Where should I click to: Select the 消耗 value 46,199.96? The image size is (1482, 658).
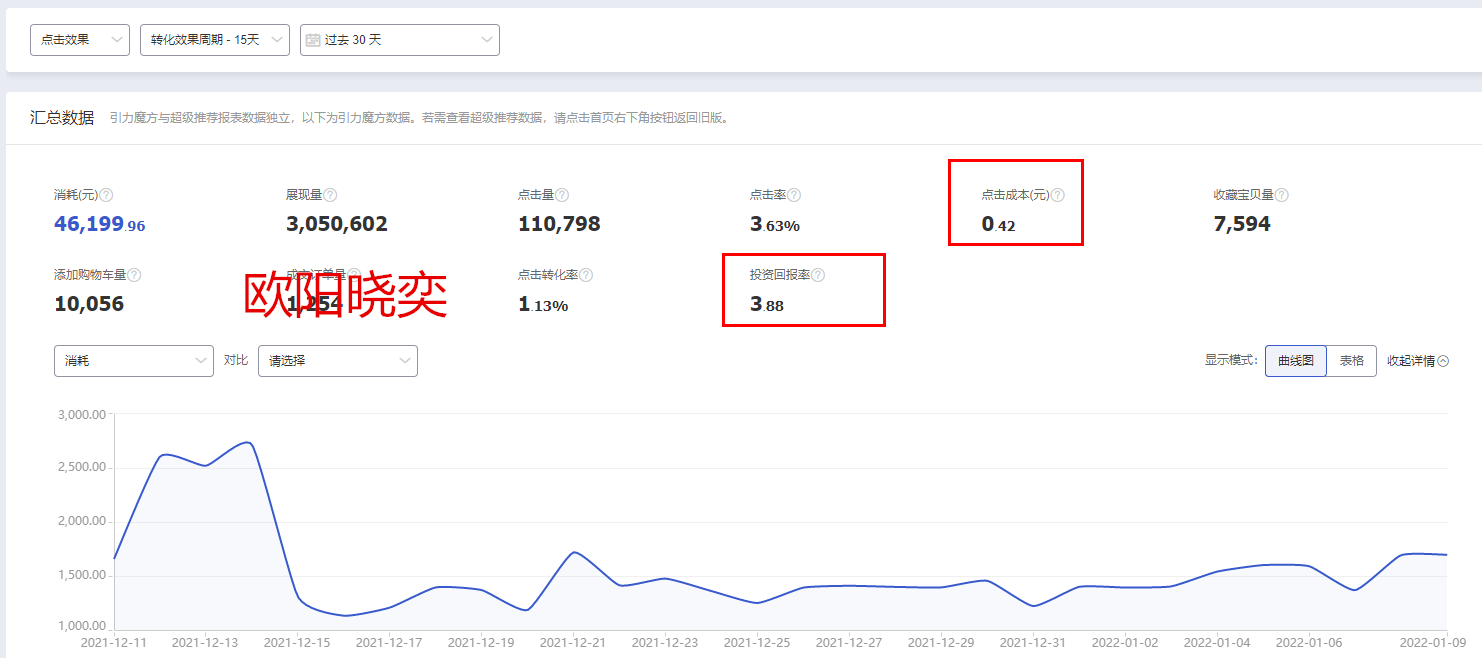point(100,225)
